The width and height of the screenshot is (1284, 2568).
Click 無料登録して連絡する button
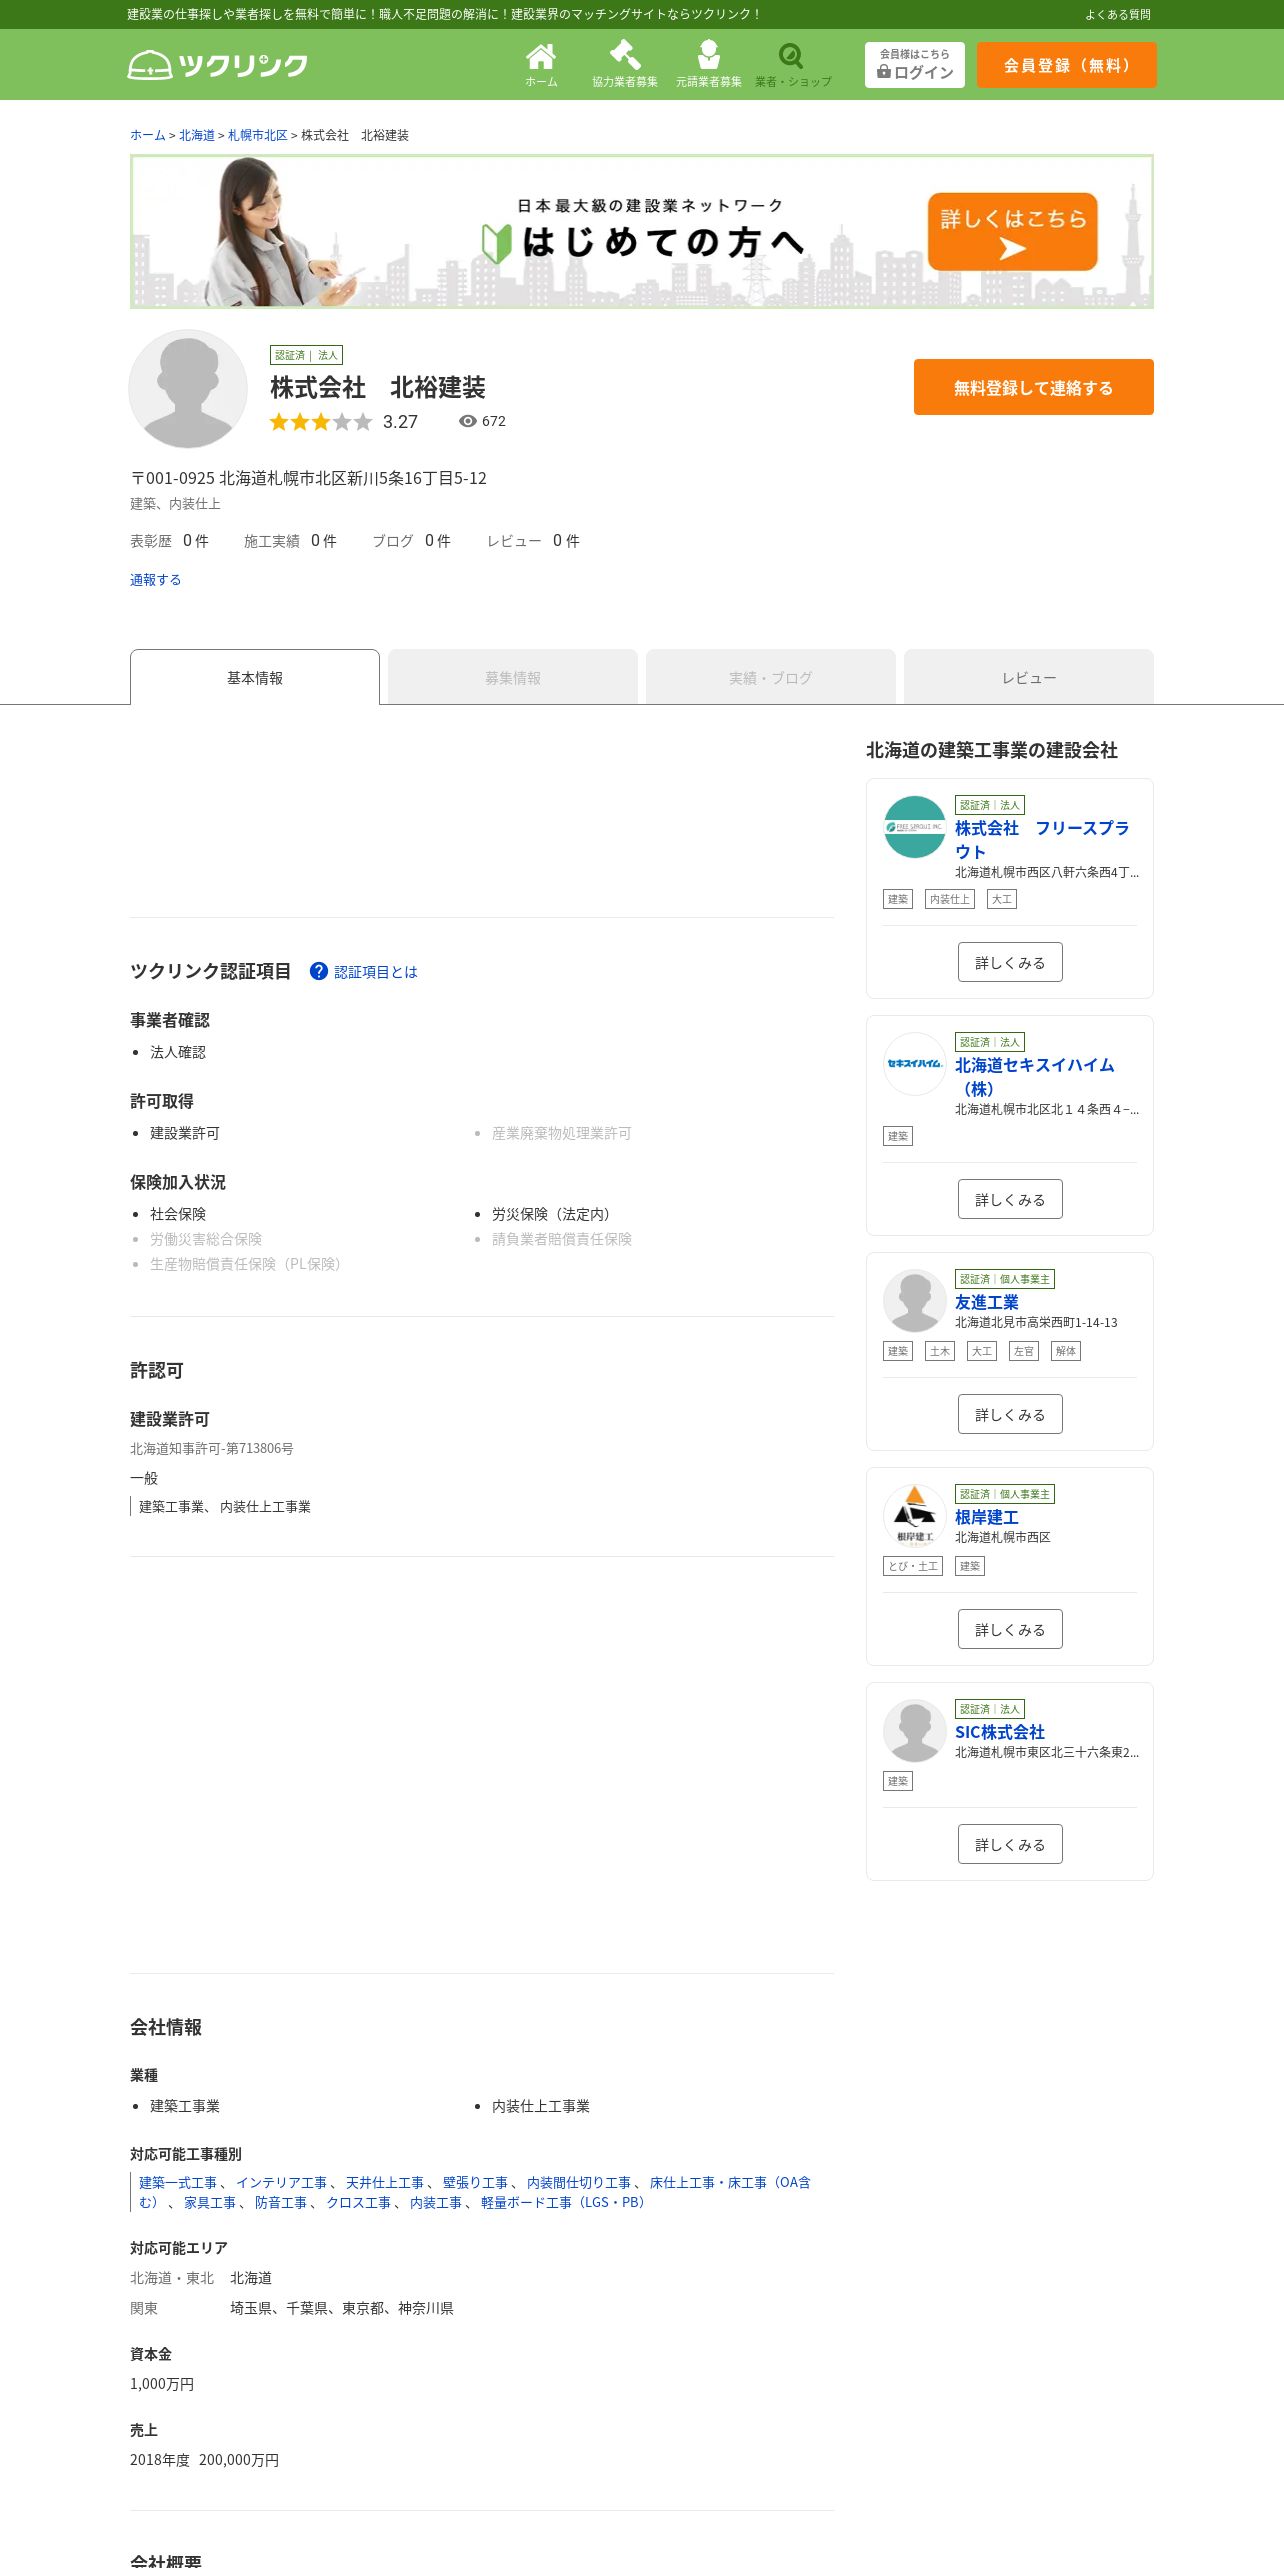[1034, 387]
